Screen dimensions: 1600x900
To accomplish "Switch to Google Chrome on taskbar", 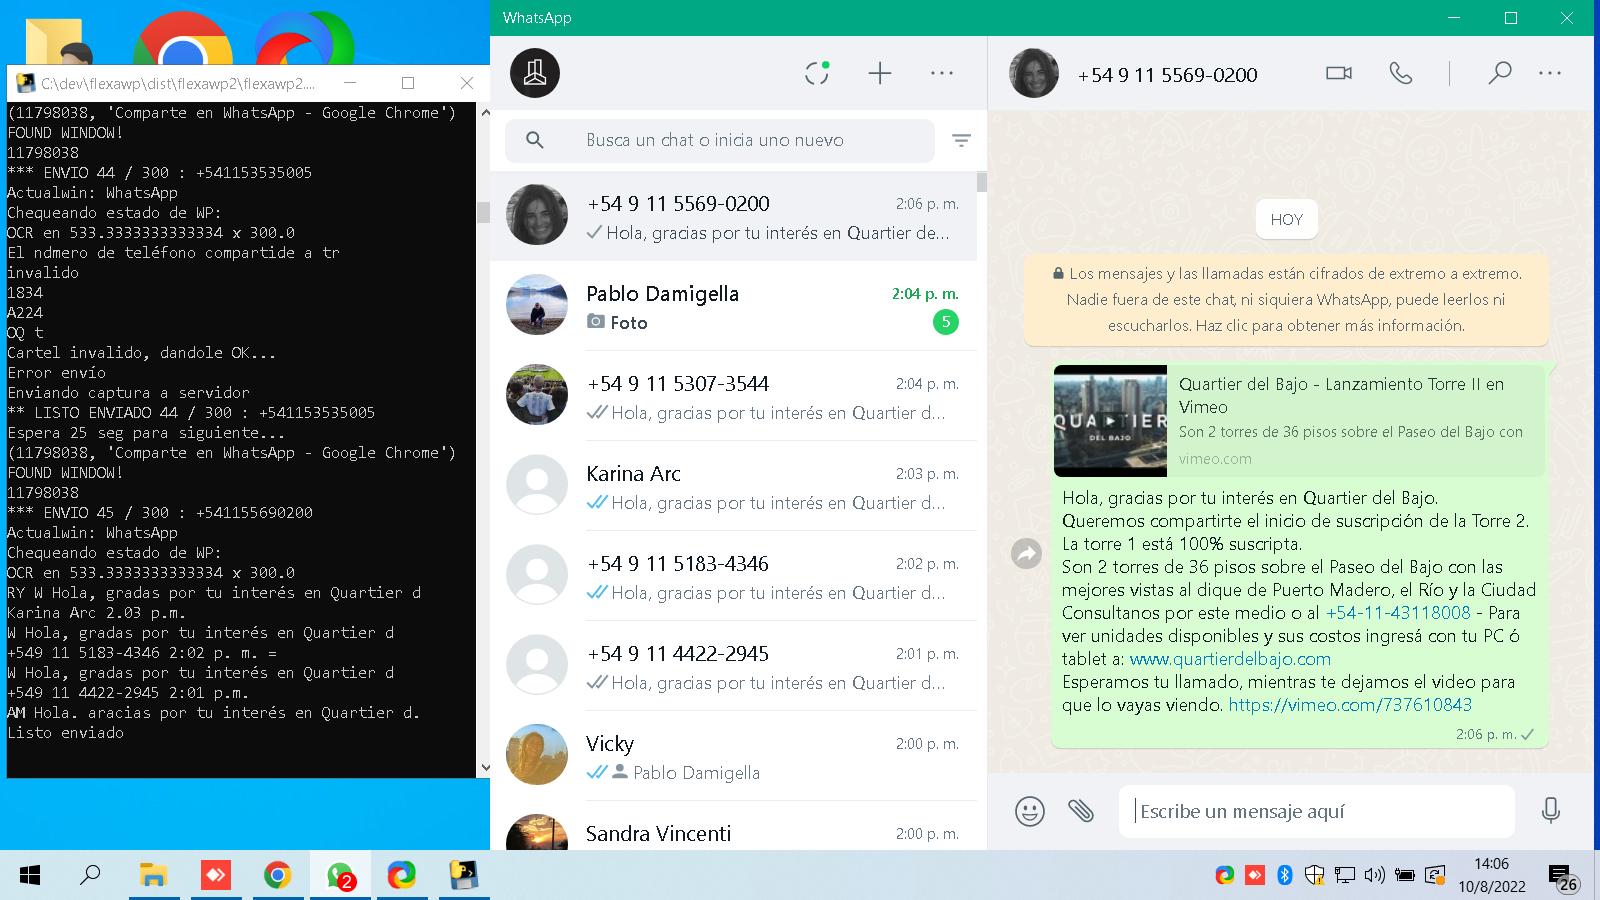I will click(277, 876).
